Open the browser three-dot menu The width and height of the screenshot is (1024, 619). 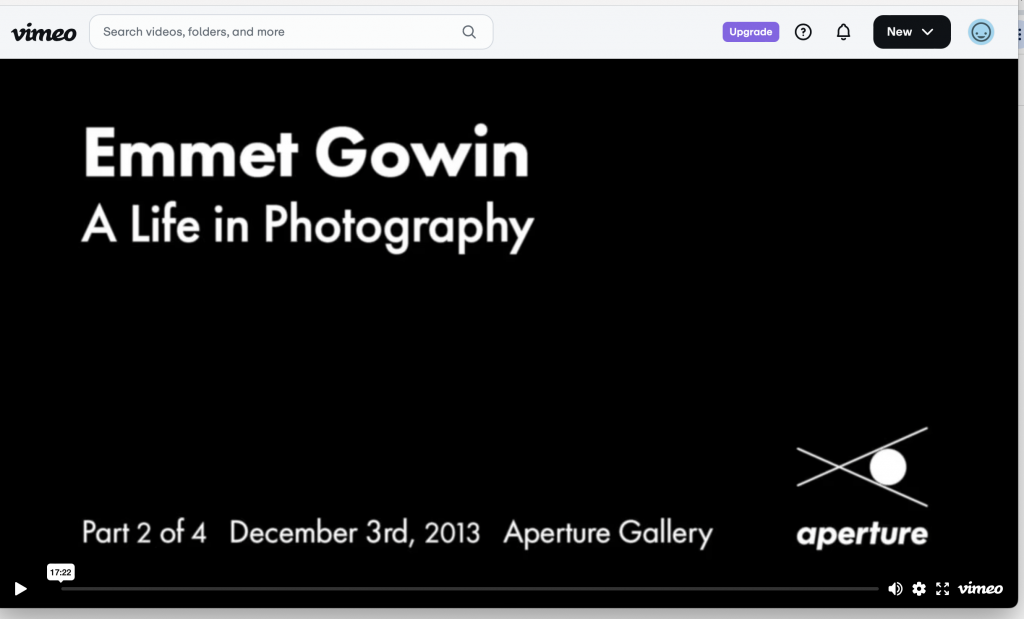tap(1019, 32)
